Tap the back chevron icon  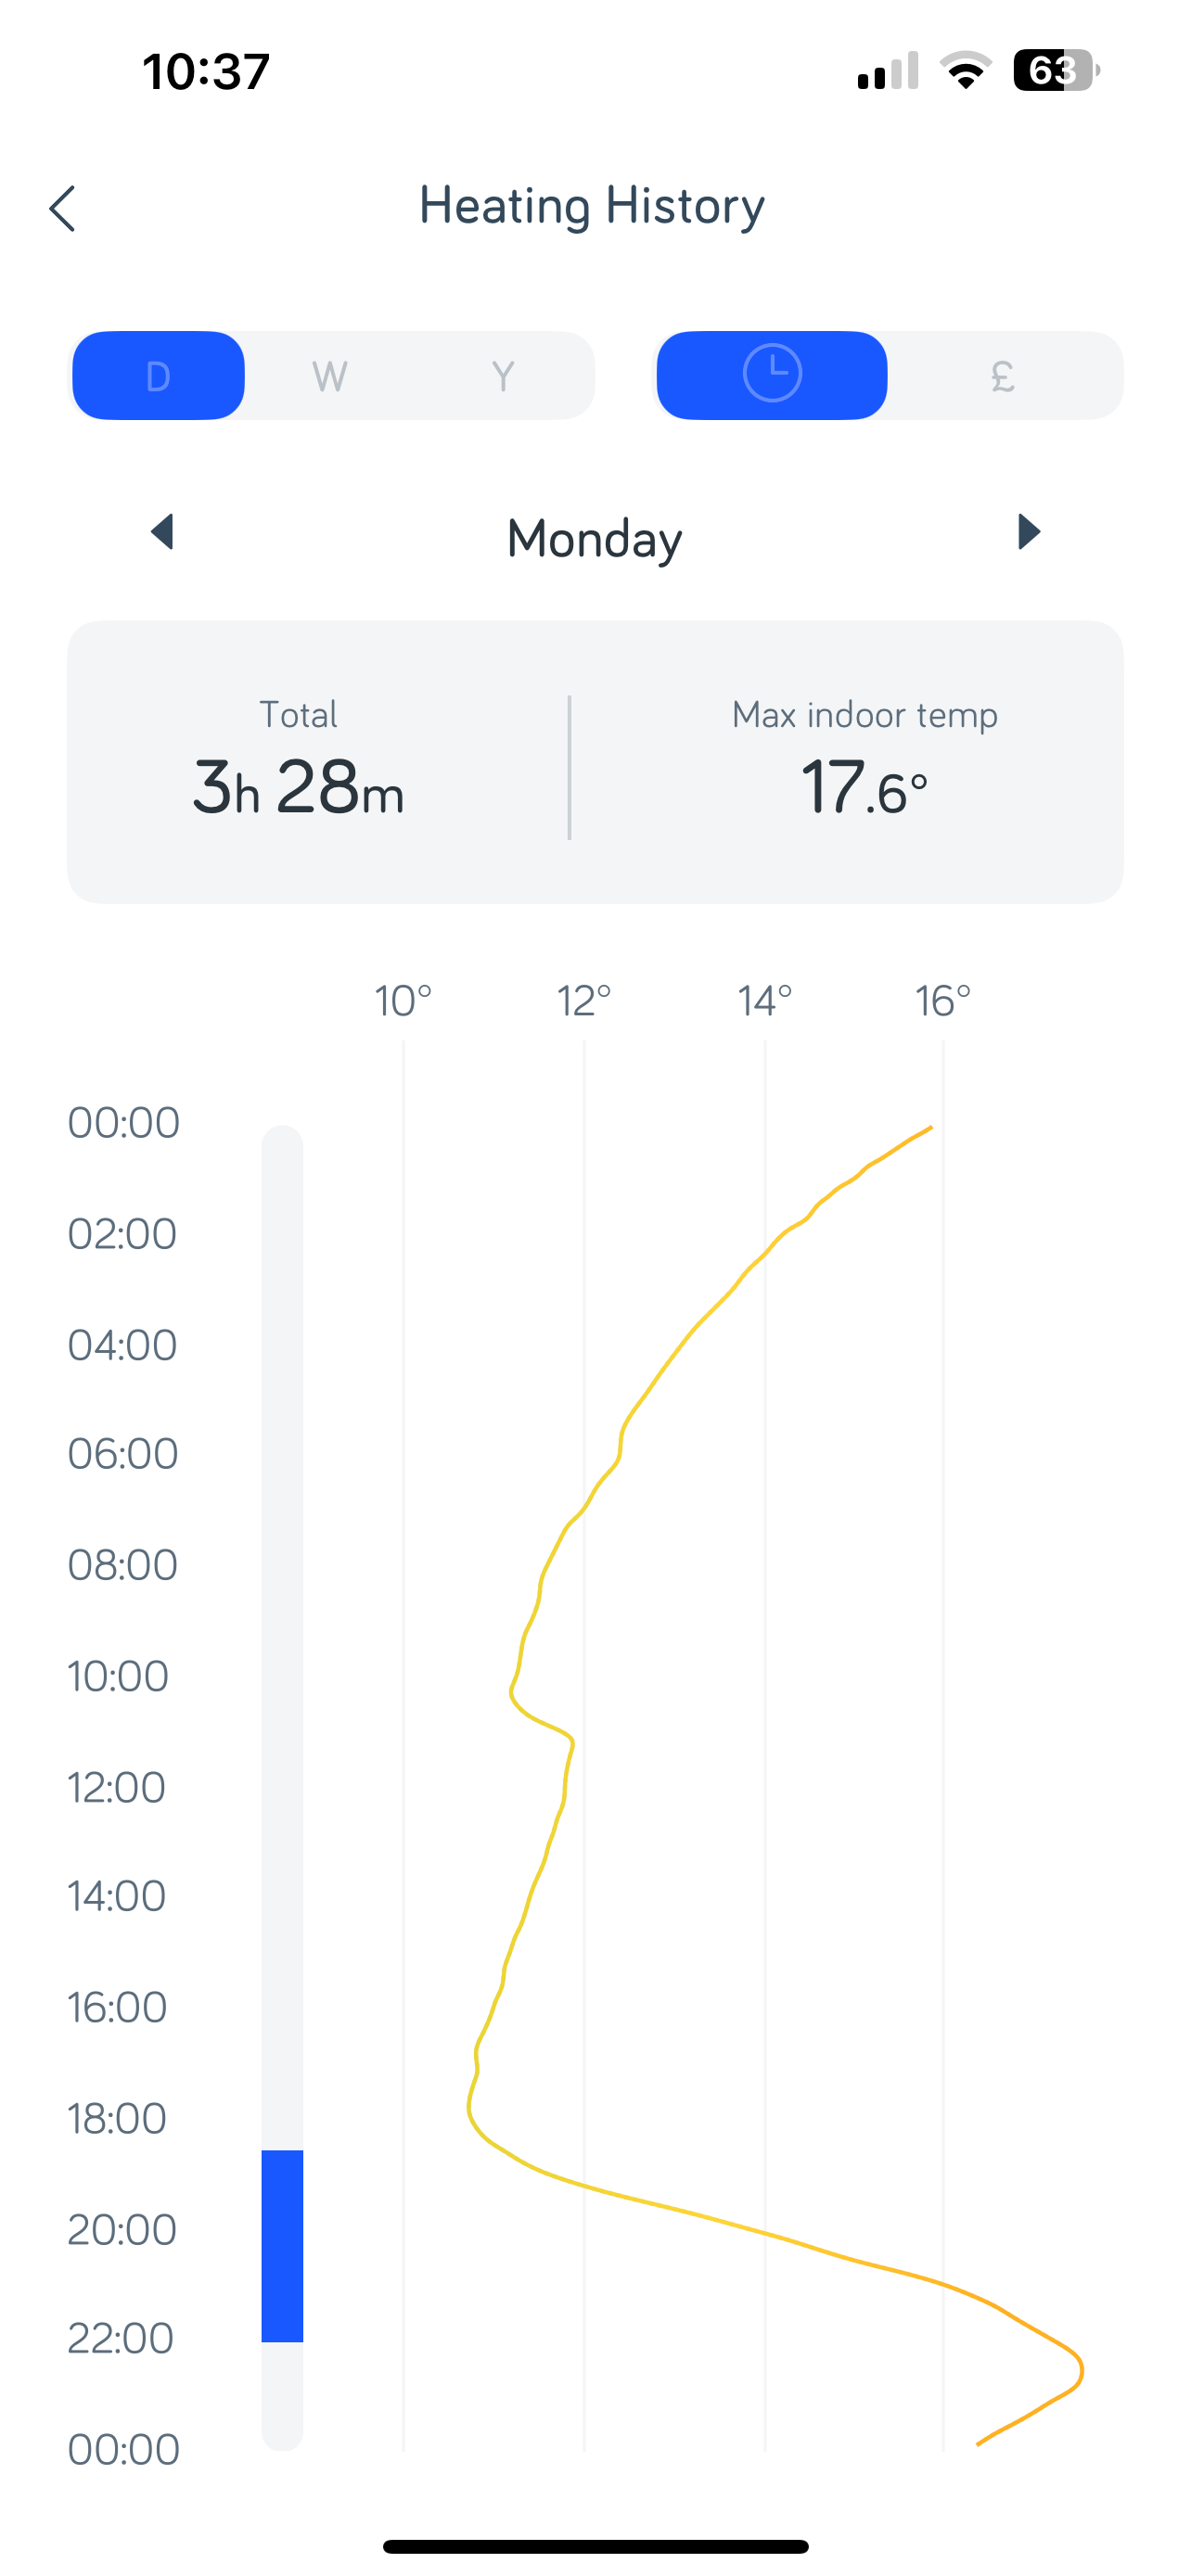click(x=62, y=208)
